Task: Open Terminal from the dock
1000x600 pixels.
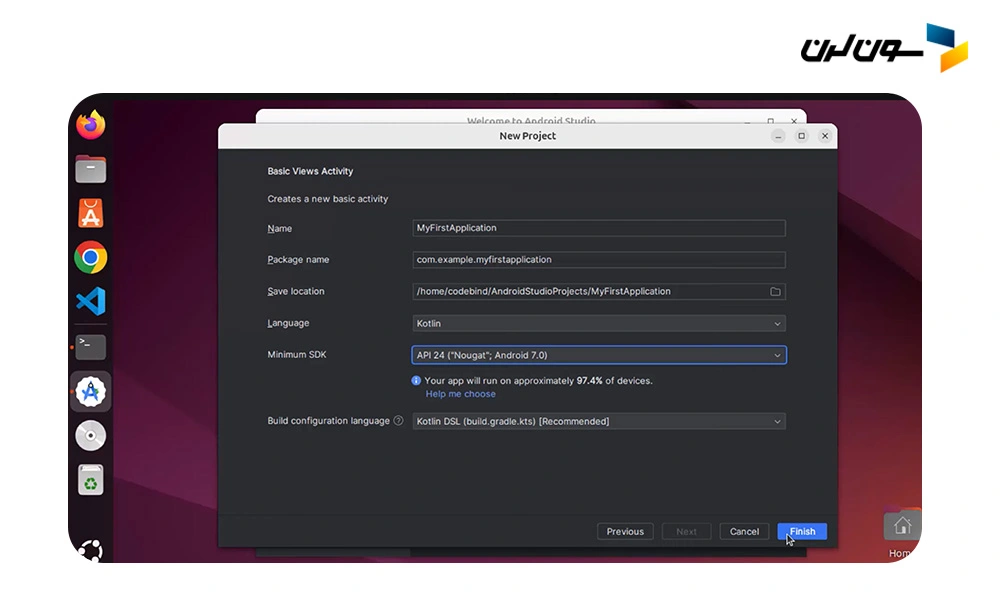Action: pyautogui.click(x=91, y=346)
